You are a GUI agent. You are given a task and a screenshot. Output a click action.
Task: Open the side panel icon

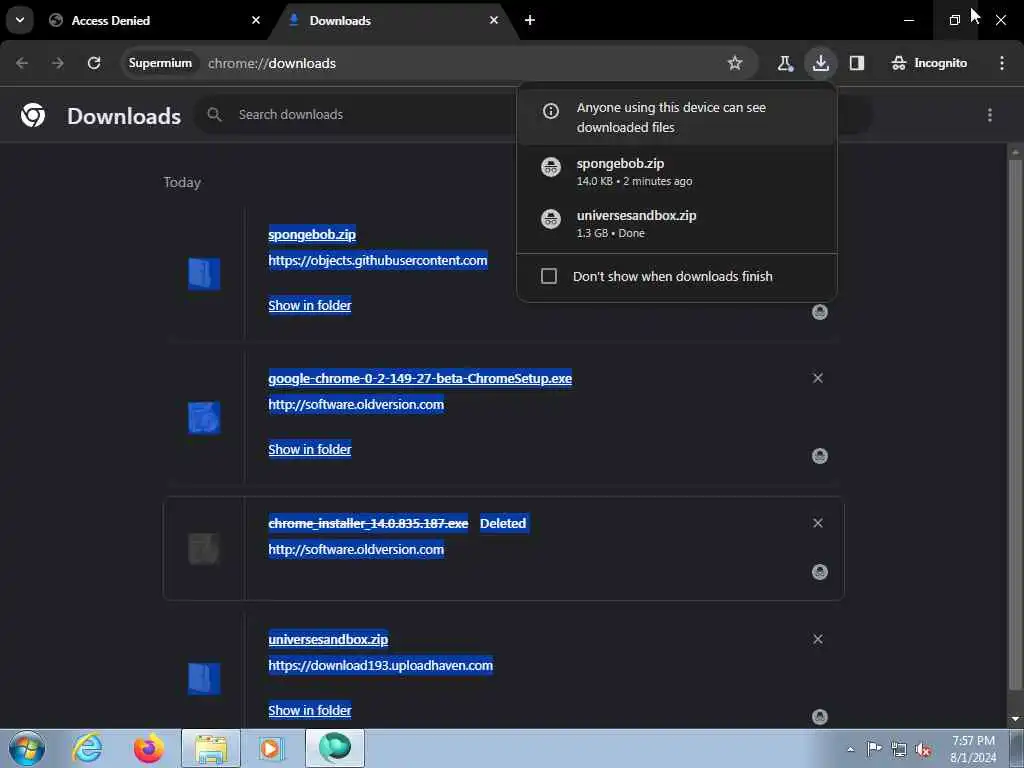pyautogui.click(x=856, y=63)
